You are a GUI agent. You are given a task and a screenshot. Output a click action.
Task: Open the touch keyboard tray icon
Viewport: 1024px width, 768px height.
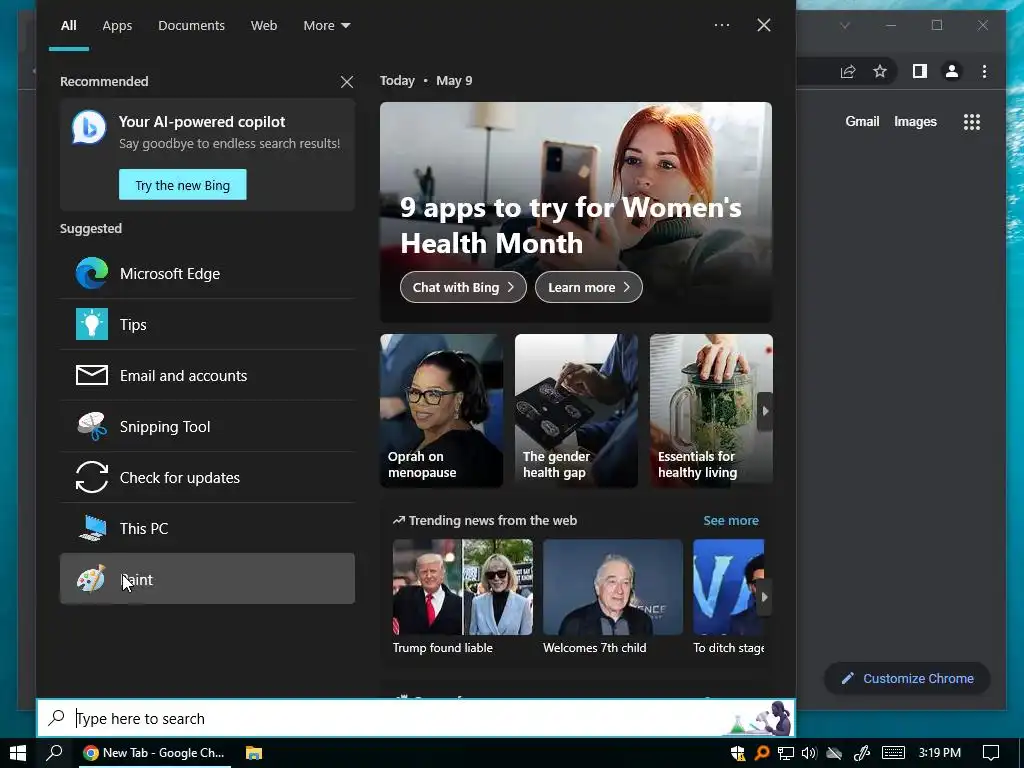point(893,753)
